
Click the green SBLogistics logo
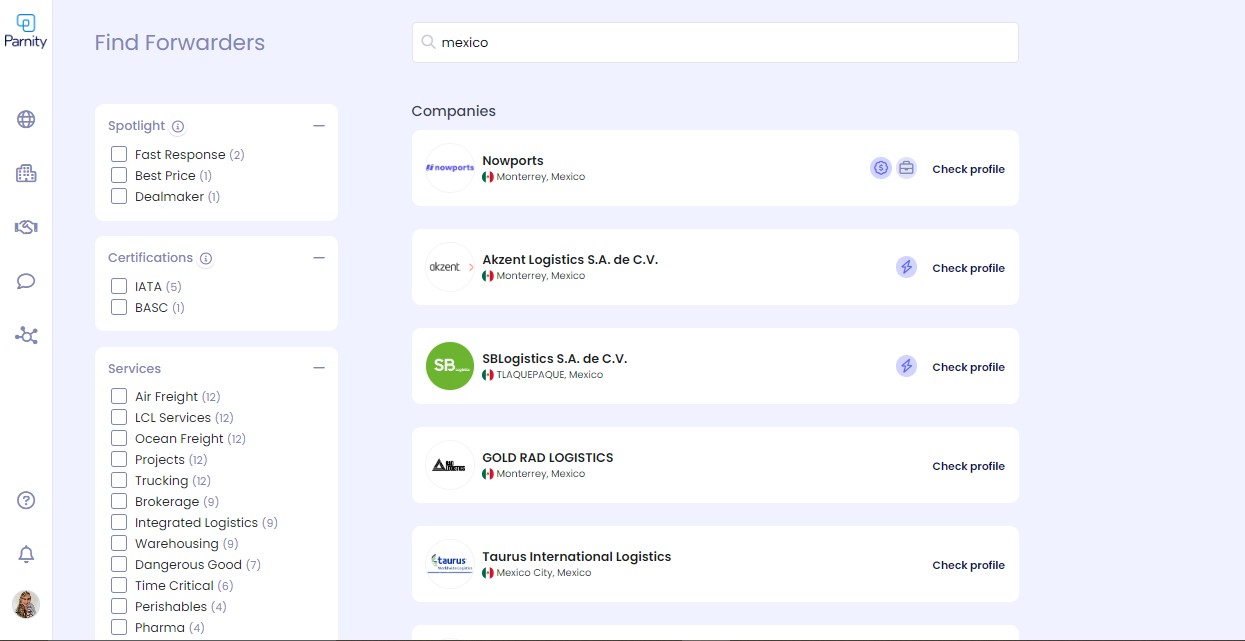pyautogui.click(x=450, y=366)
